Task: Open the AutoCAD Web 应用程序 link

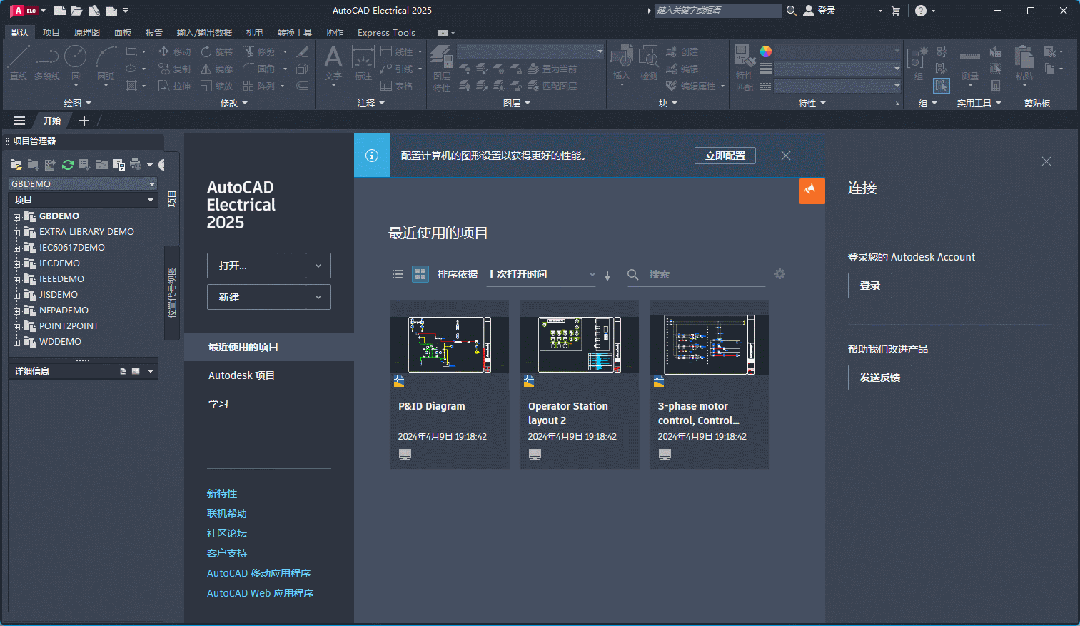Action: [260, 593]
